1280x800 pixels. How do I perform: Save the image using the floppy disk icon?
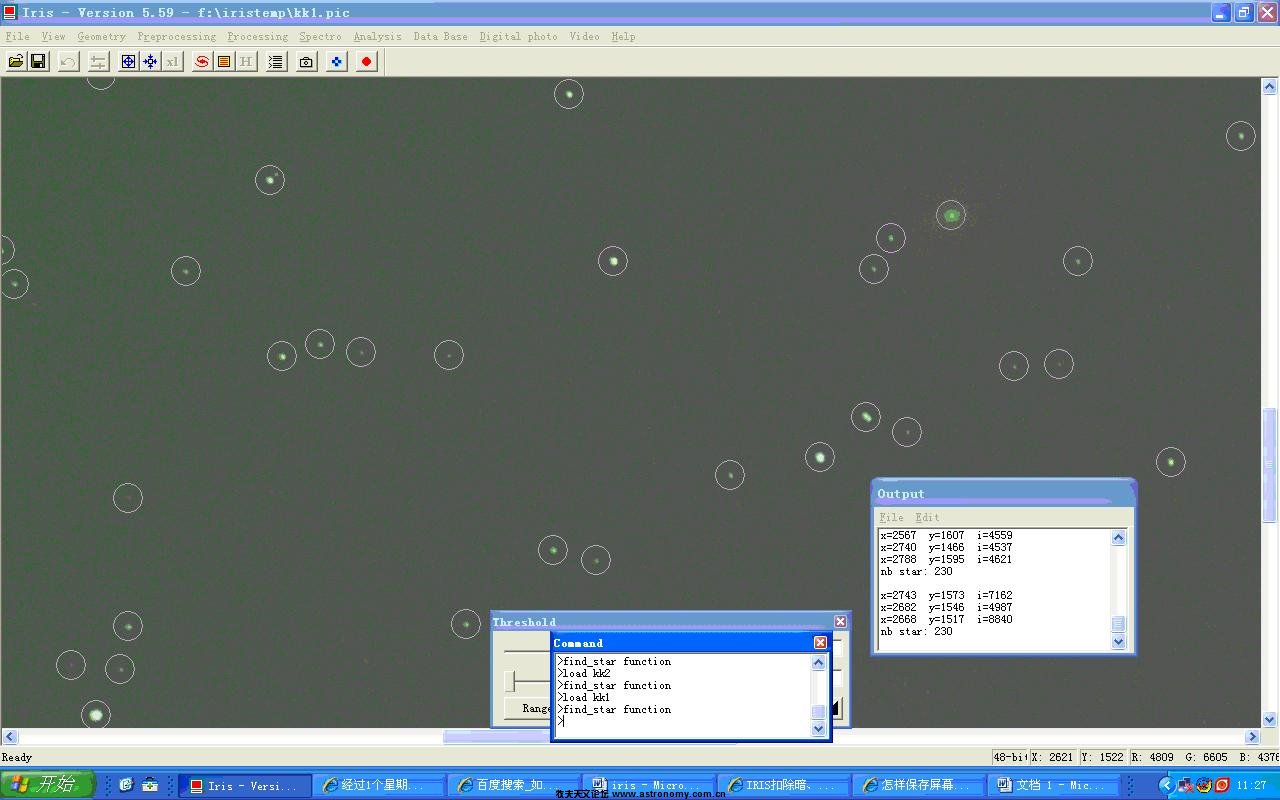coord(38,62)
